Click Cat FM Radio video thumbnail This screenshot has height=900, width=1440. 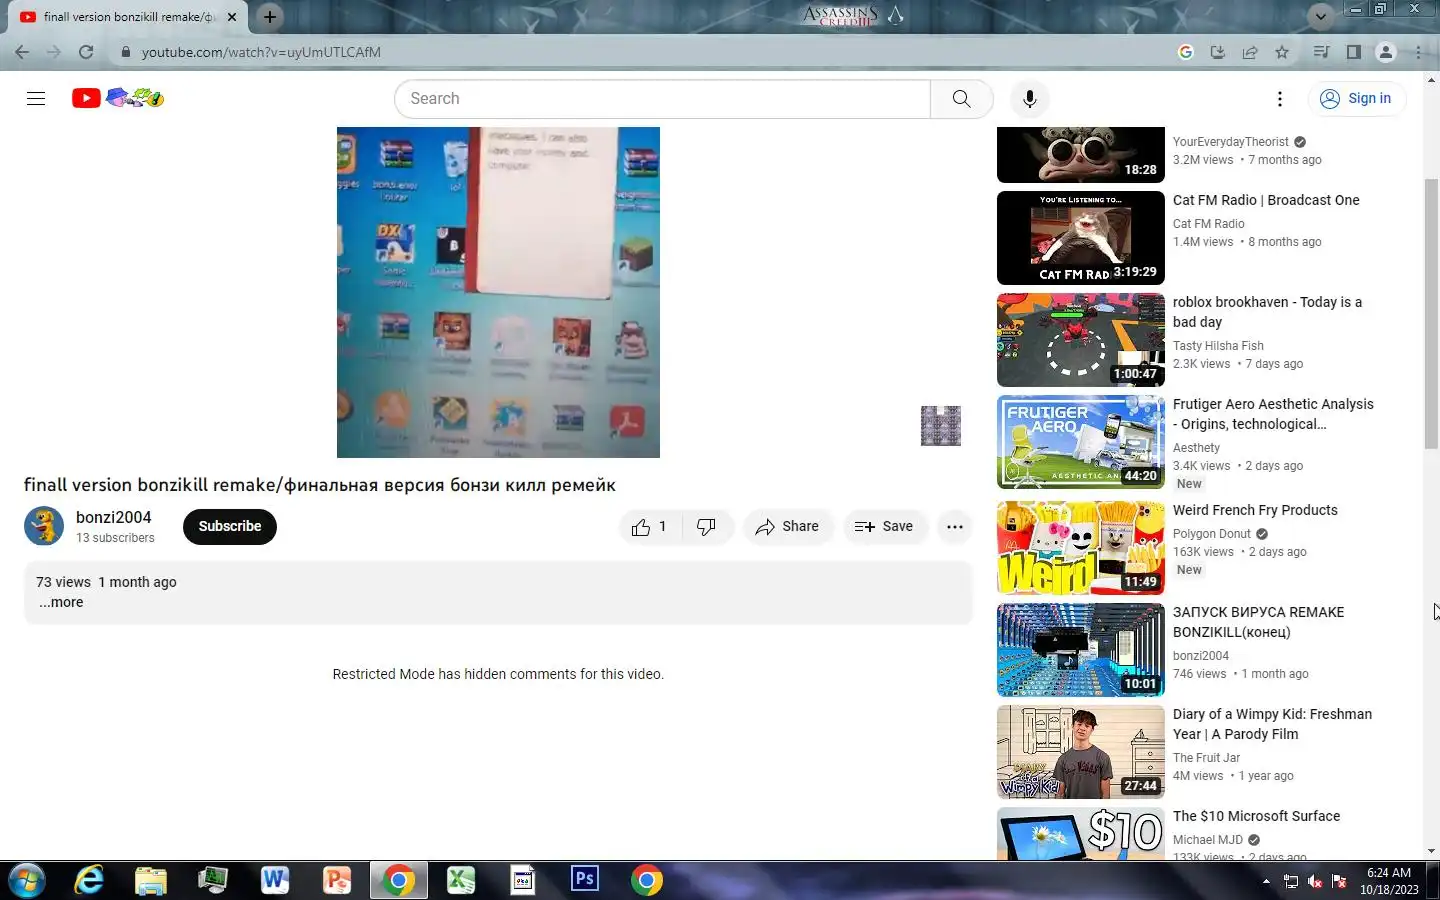[1081, 238]
